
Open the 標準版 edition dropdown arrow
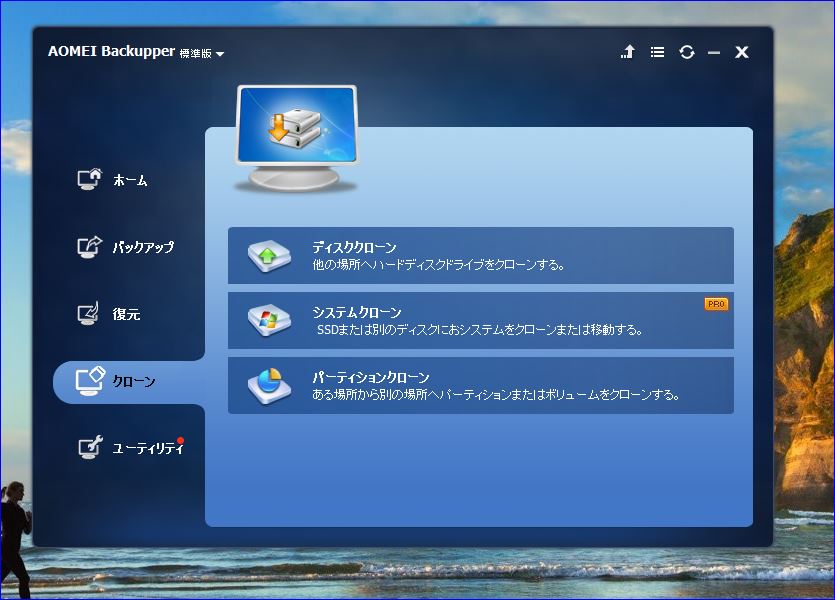point(220,54)
